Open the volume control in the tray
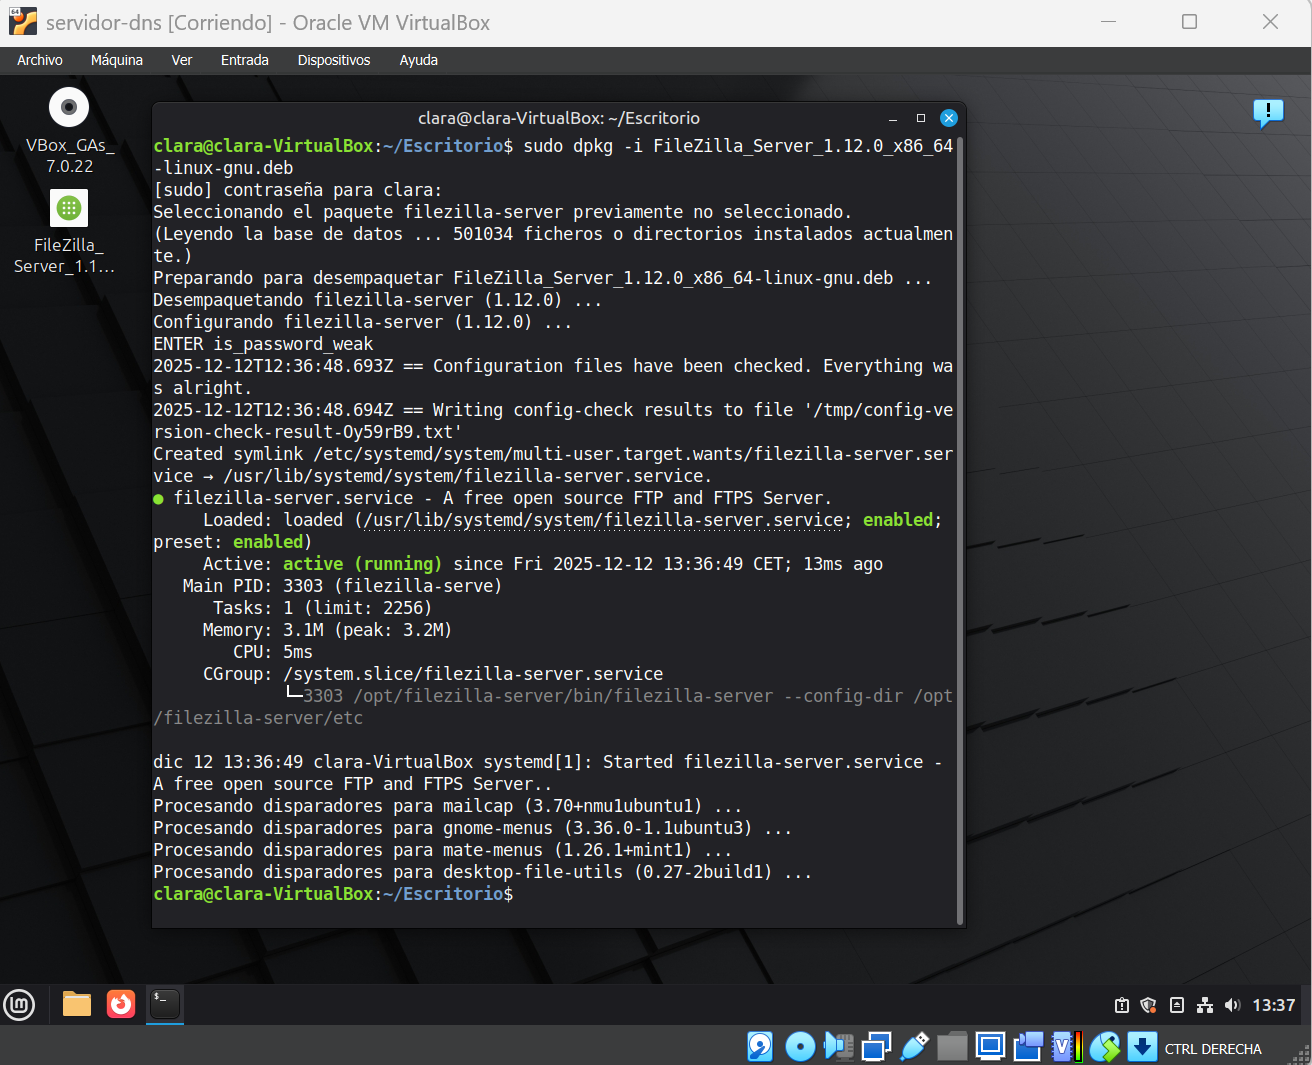Screen dimensions: 1312x1065 coord(1232,1005)
